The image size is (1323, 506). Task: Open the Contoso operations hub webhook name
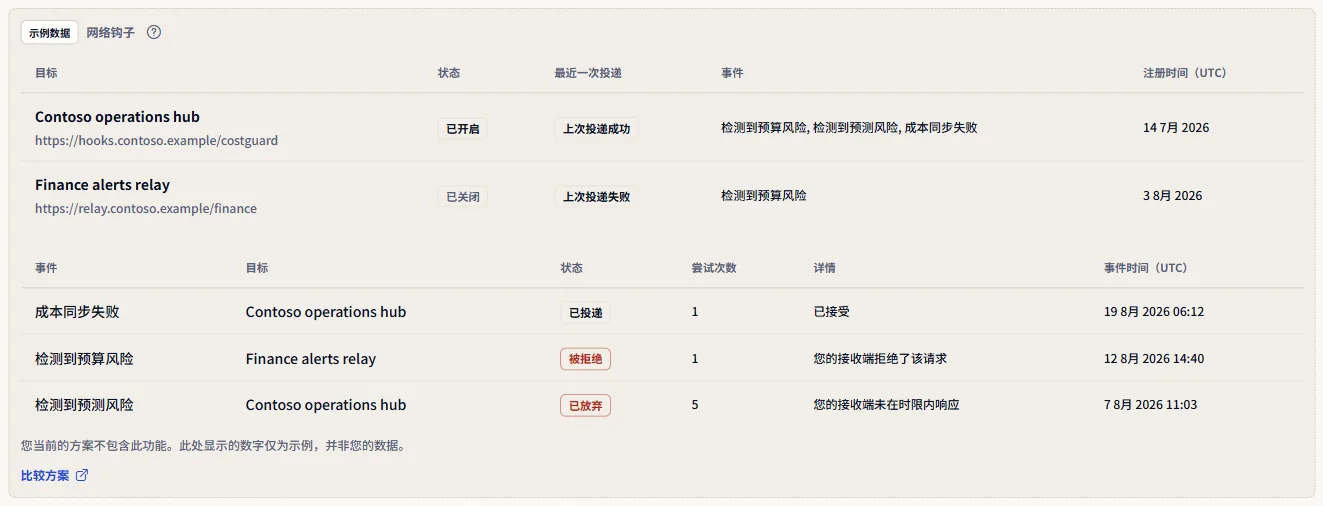click(x=117, y=117)
